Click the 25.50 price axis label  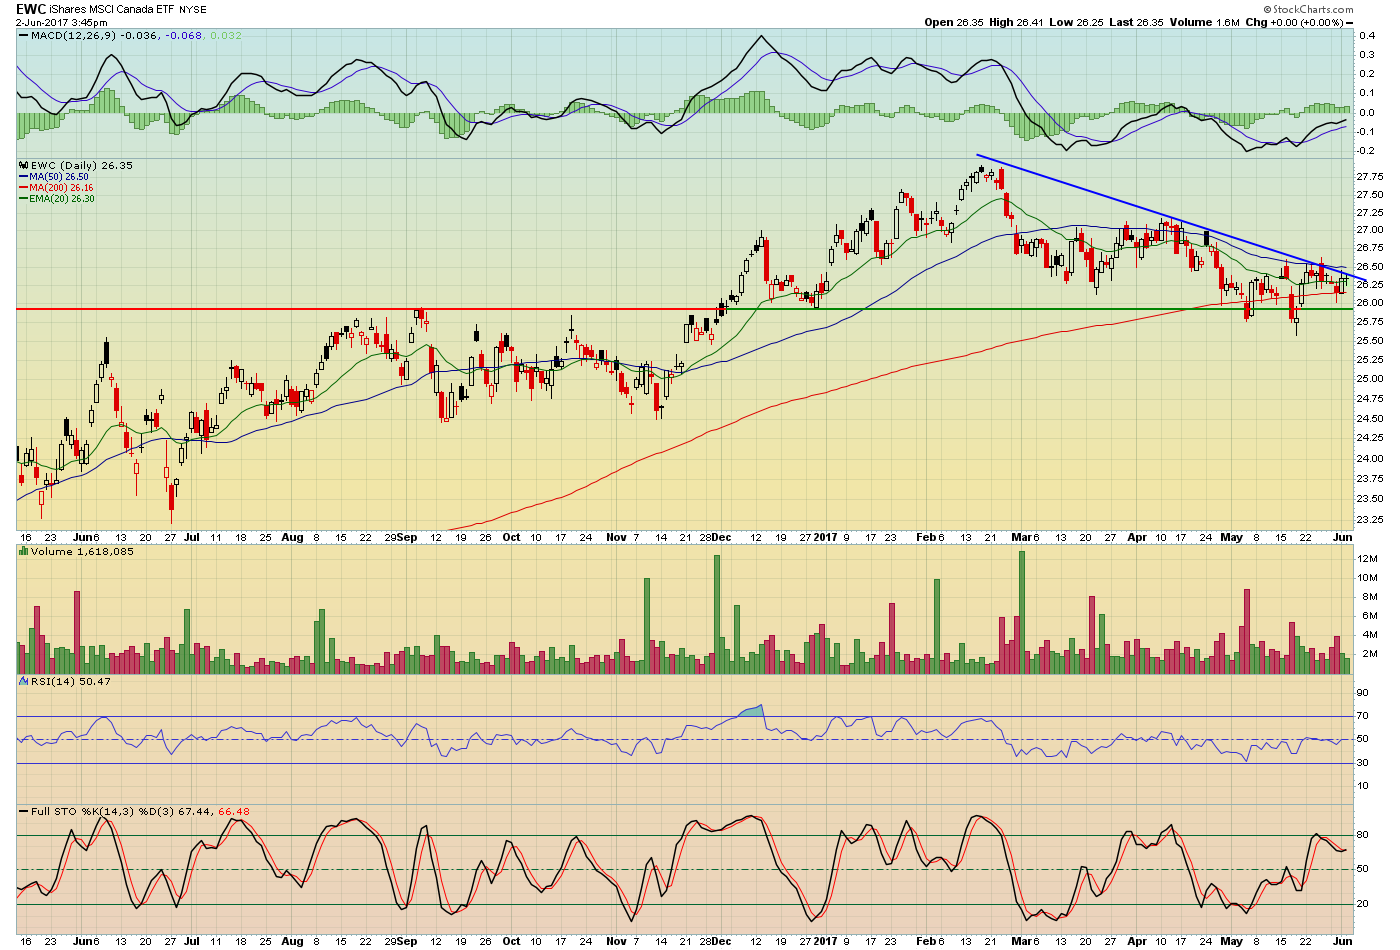pyautogui.click(x=1369, y=341)
